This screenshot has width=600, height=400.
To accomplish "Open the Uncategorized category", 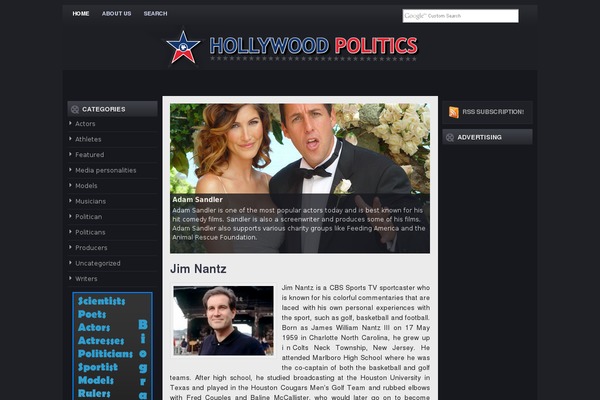I will click(x=98, y=263).
